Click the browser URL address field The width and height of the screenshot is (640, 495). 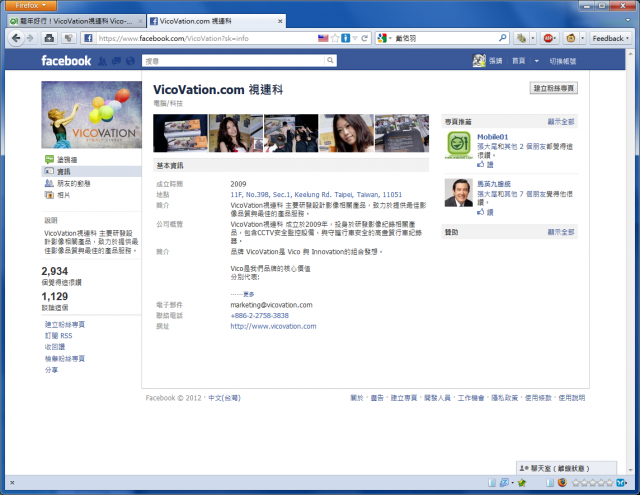pos(206,38)
